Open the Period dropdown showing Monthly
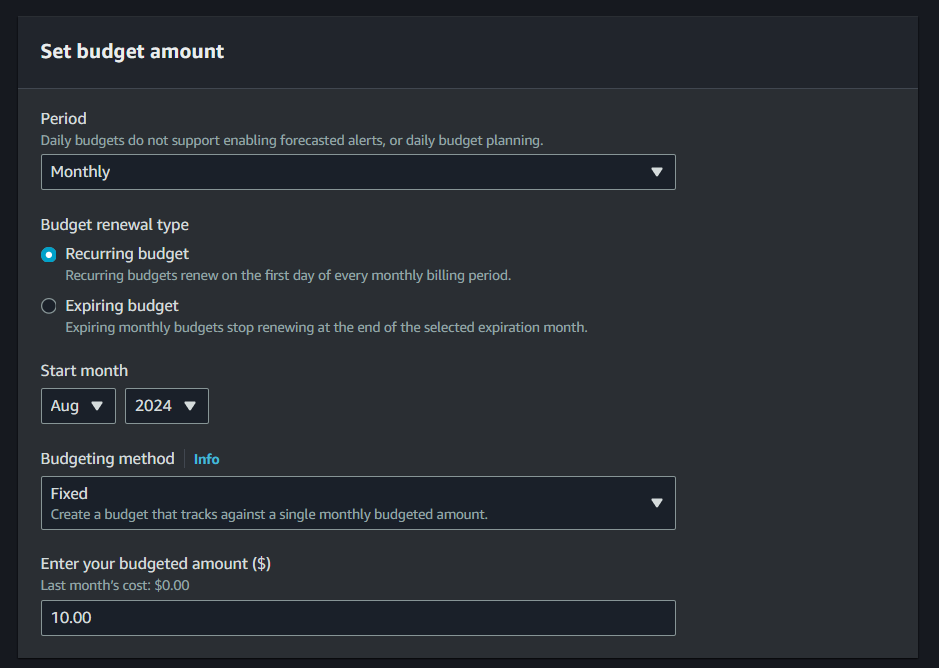The width and height of the screenshot is (939, 668). [x=357, y=172]
